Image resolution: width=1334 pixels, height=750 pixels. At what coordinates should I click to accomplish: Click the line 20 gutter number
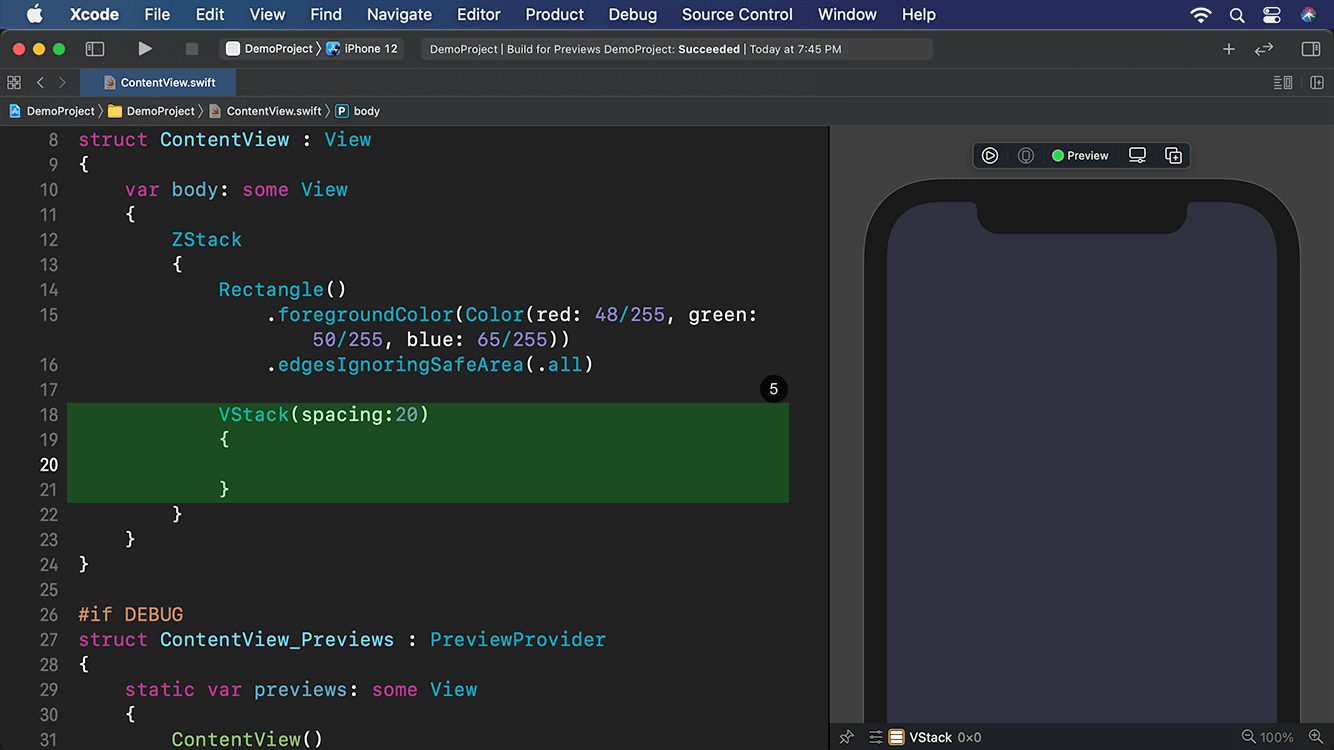pos(48,465)
